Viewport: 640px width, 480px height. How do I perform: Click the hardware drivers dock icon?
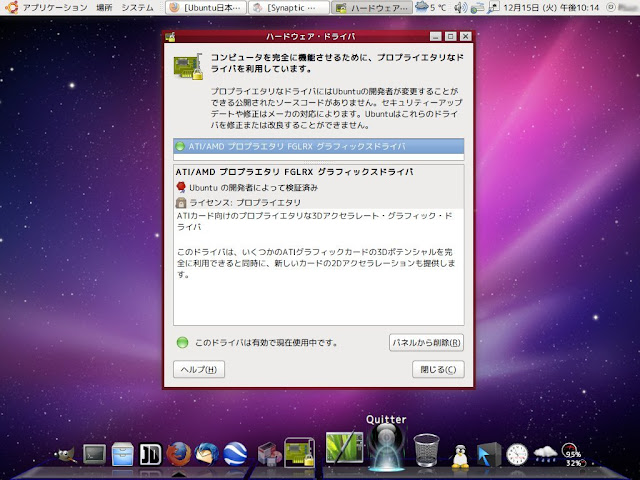tap(299, 452)
